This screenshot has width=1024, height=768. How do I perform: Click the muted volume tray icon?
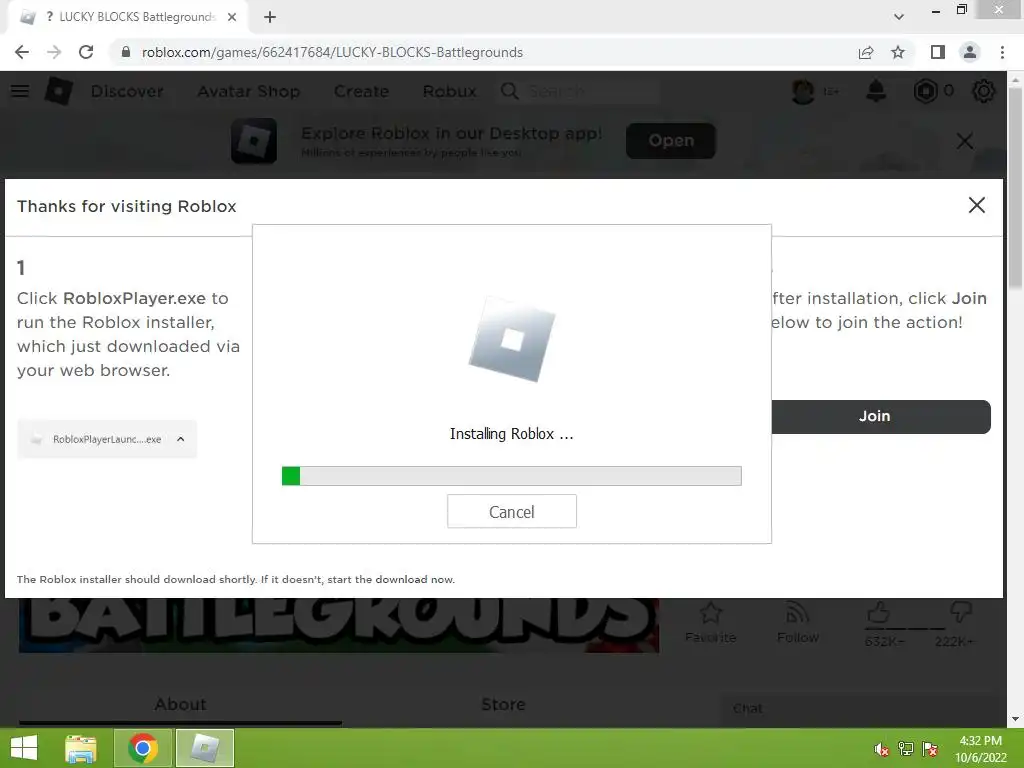[x=881, y=749]
